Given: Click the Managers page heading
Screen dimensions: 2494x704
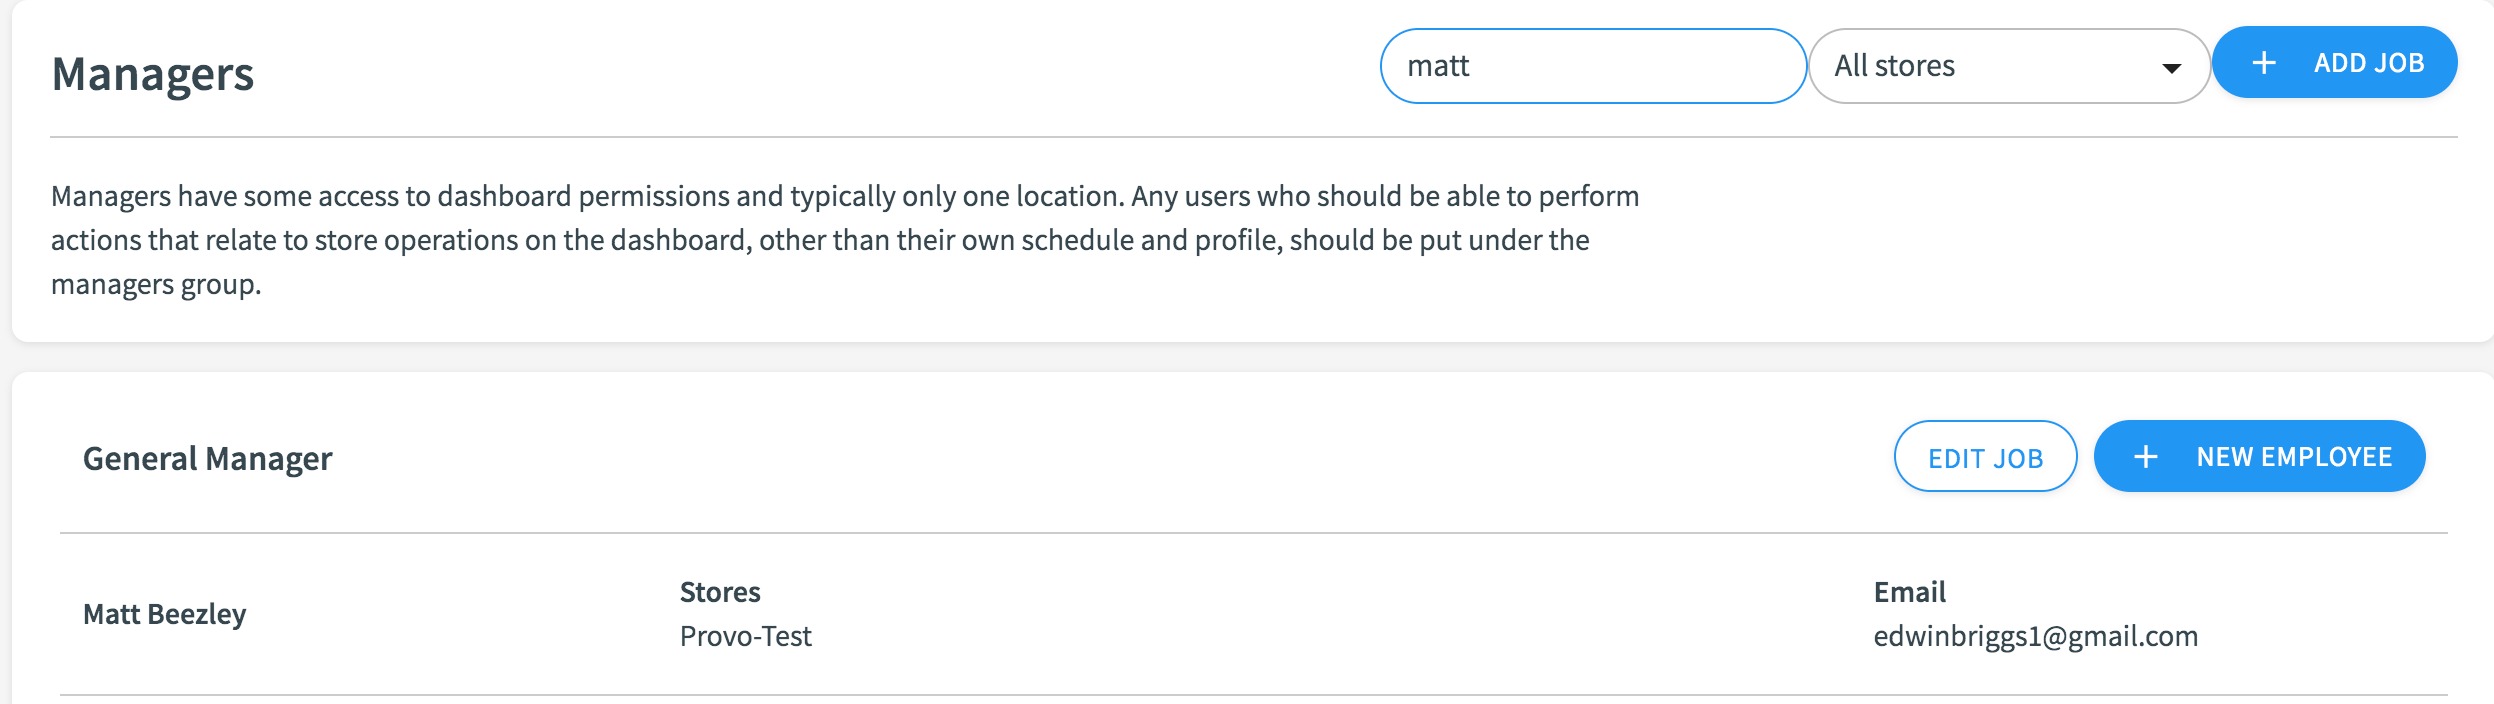Looking at the screenshot, I should tap(153, 74).
